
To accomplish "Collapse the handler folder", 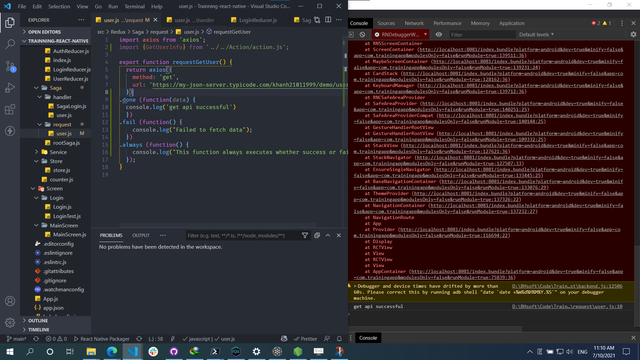I will point(62,97).
